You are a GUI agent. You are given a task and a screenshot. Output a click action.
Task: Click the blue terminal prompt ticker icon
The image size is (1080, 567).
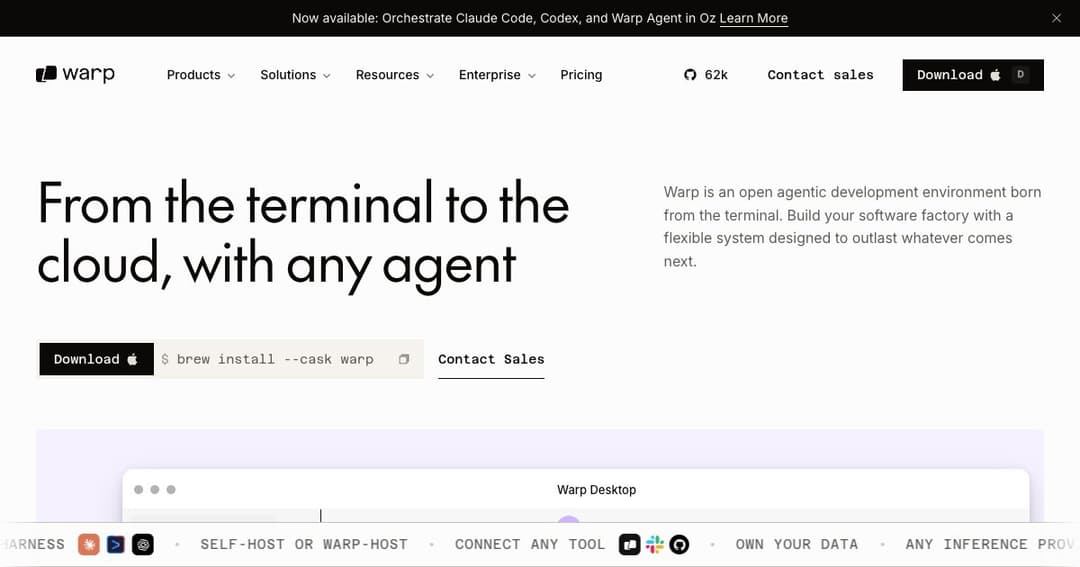116,544
